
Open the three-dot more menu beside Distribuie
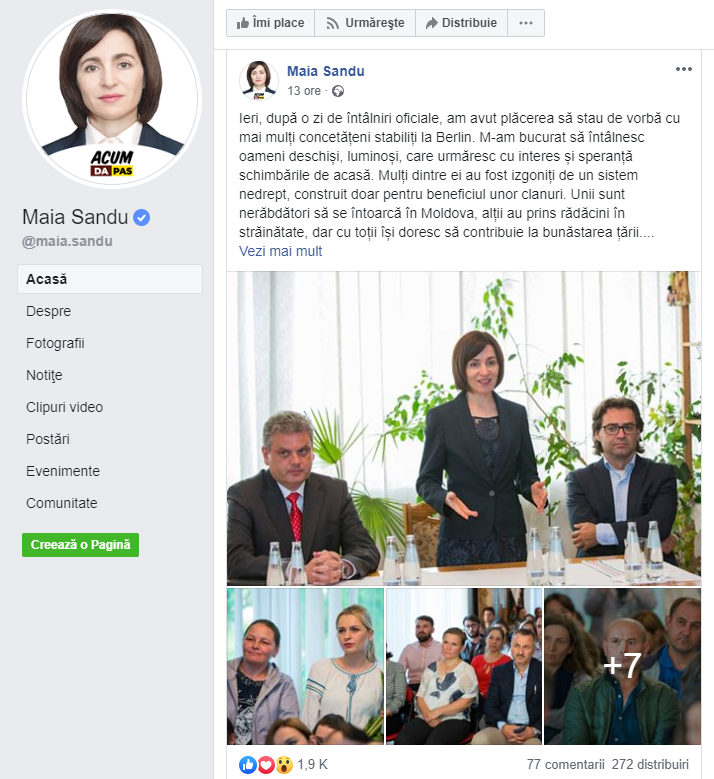point(526,23)
